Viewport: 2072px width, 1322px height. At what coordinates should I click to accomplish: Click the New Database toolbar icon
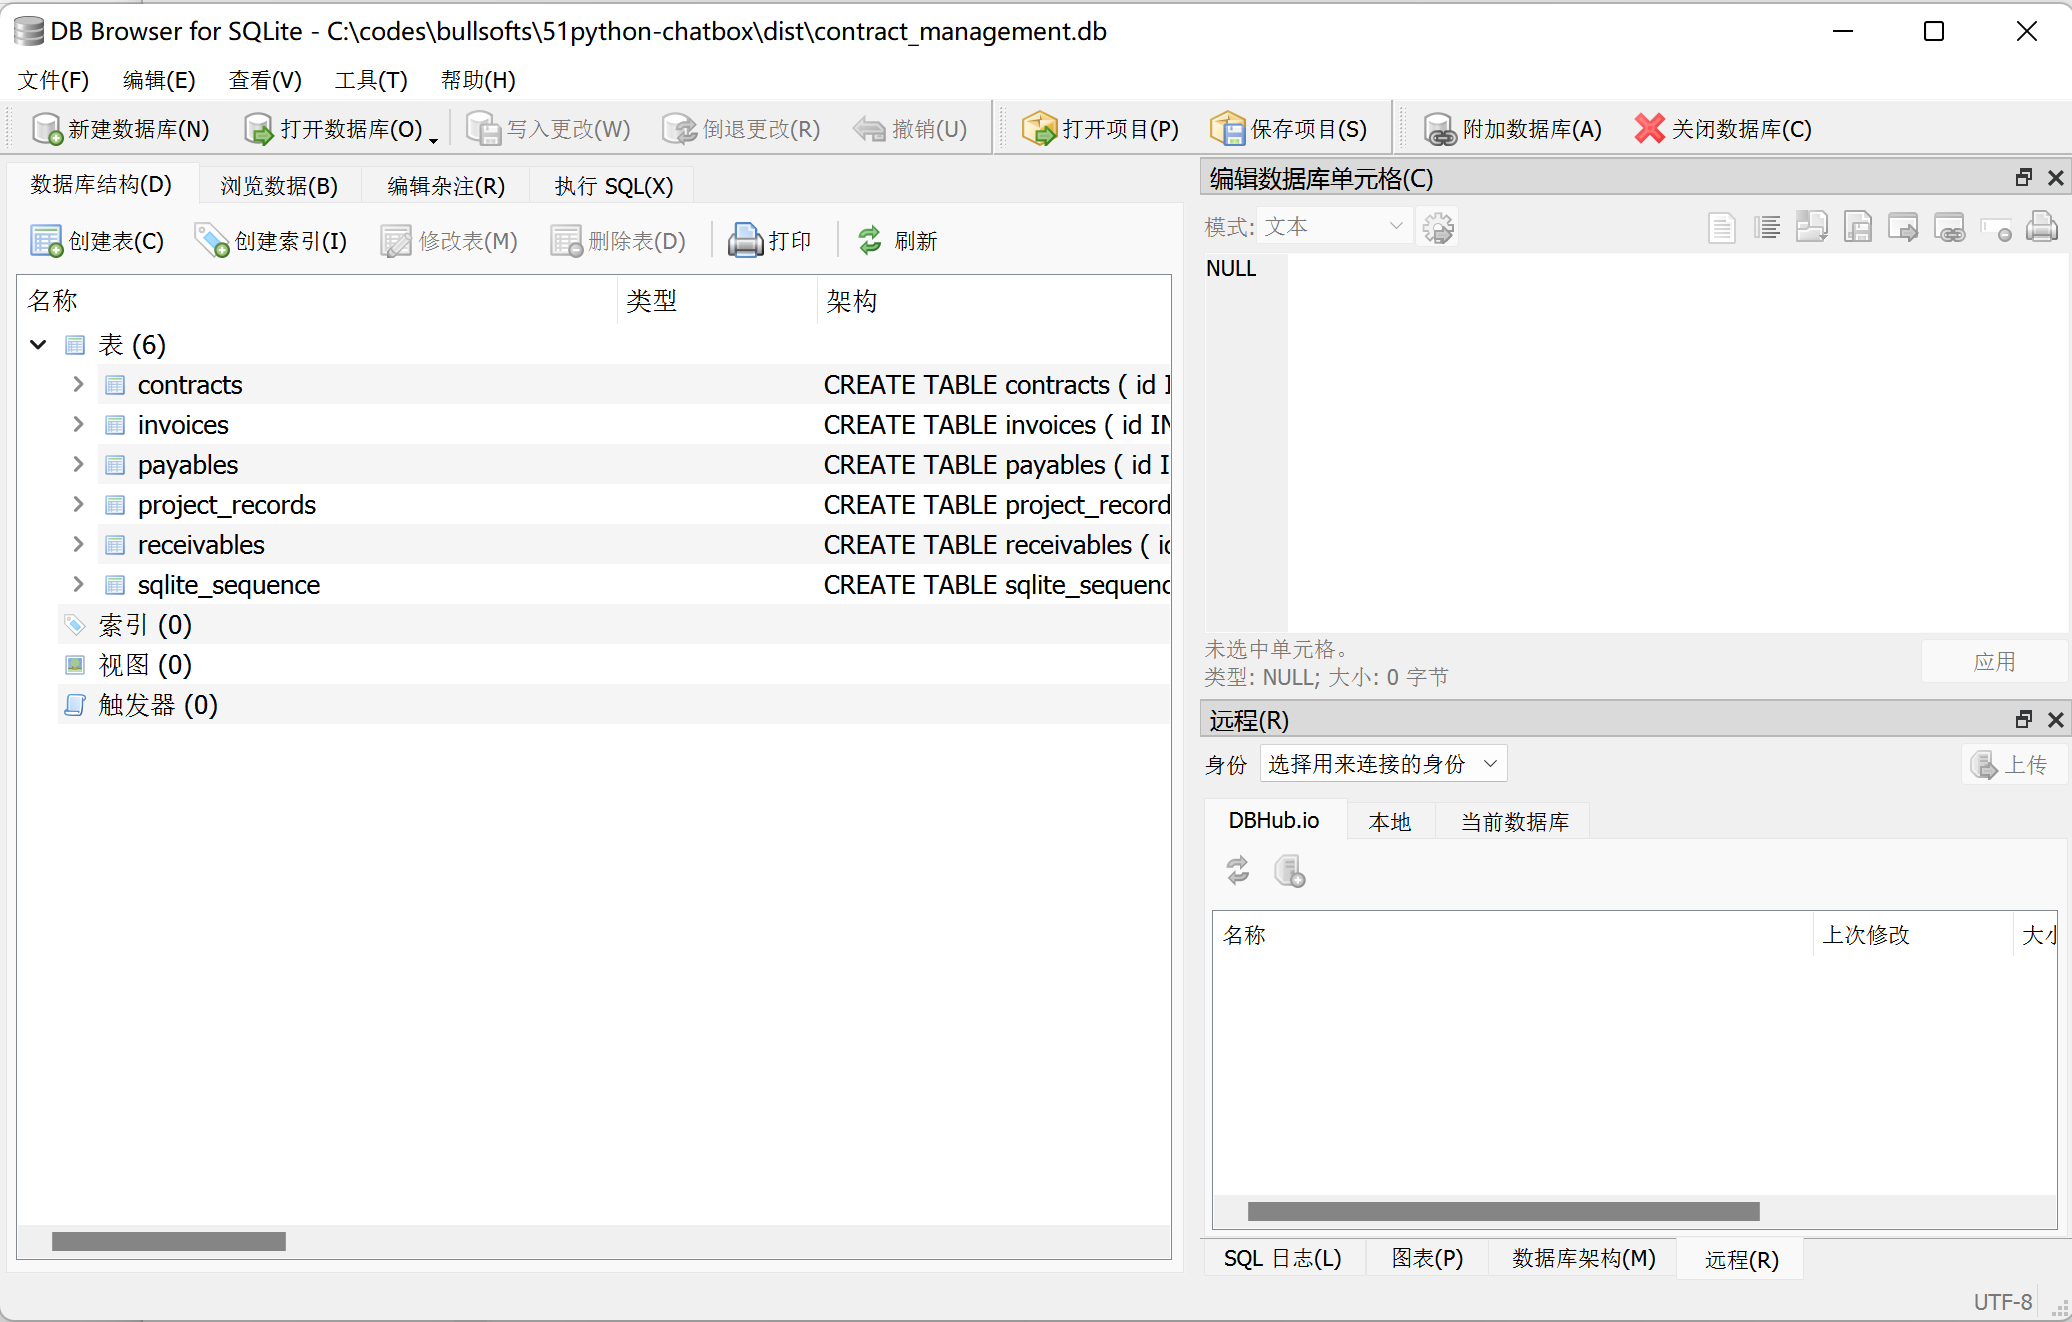tap(47, 129)
